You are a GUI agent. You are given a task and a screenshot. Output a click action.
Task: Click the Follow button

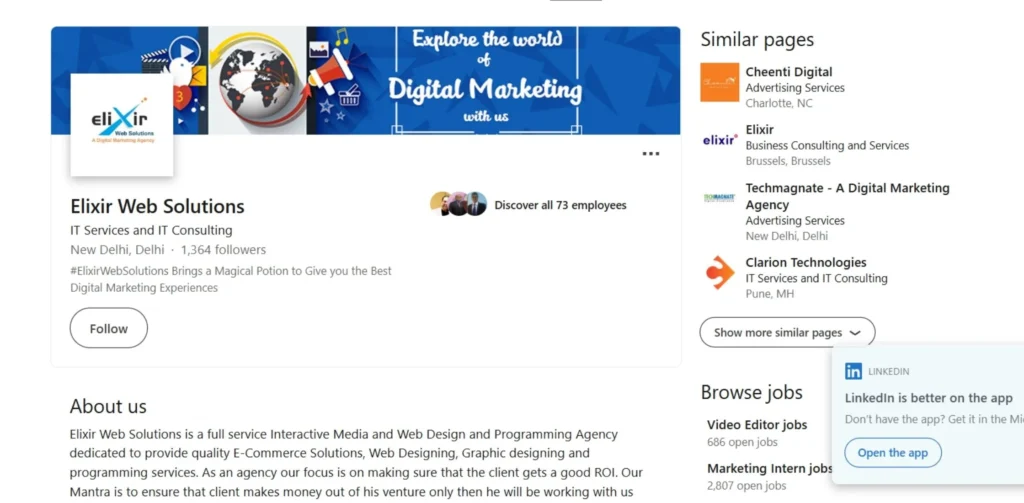click(108, 328)
